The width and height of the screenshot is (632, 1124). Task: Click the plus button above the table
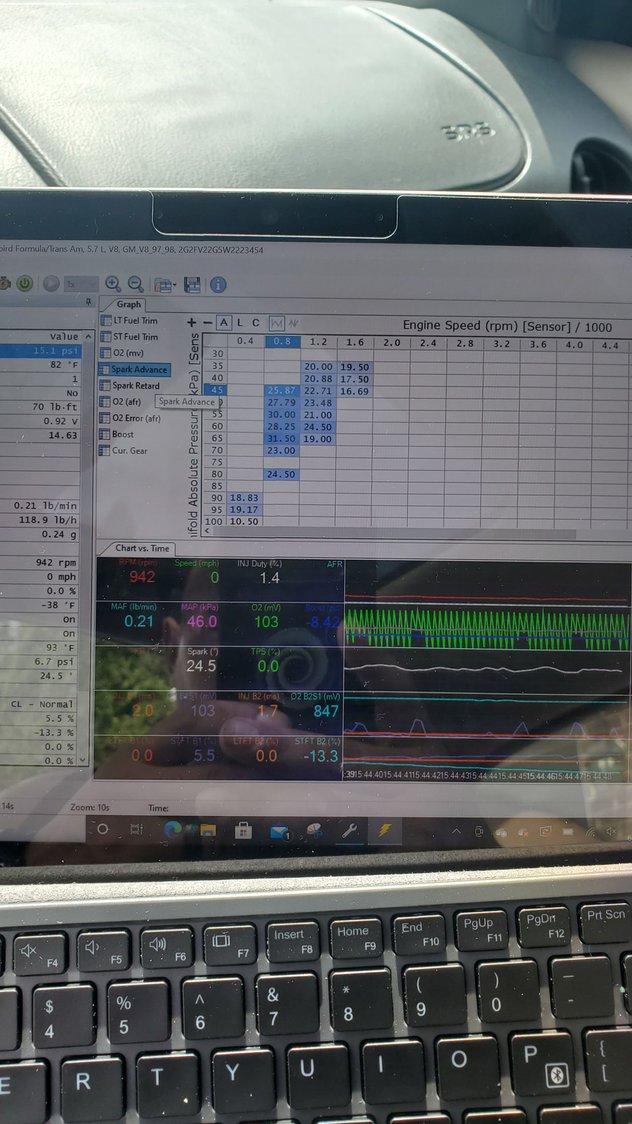[191, 322]
